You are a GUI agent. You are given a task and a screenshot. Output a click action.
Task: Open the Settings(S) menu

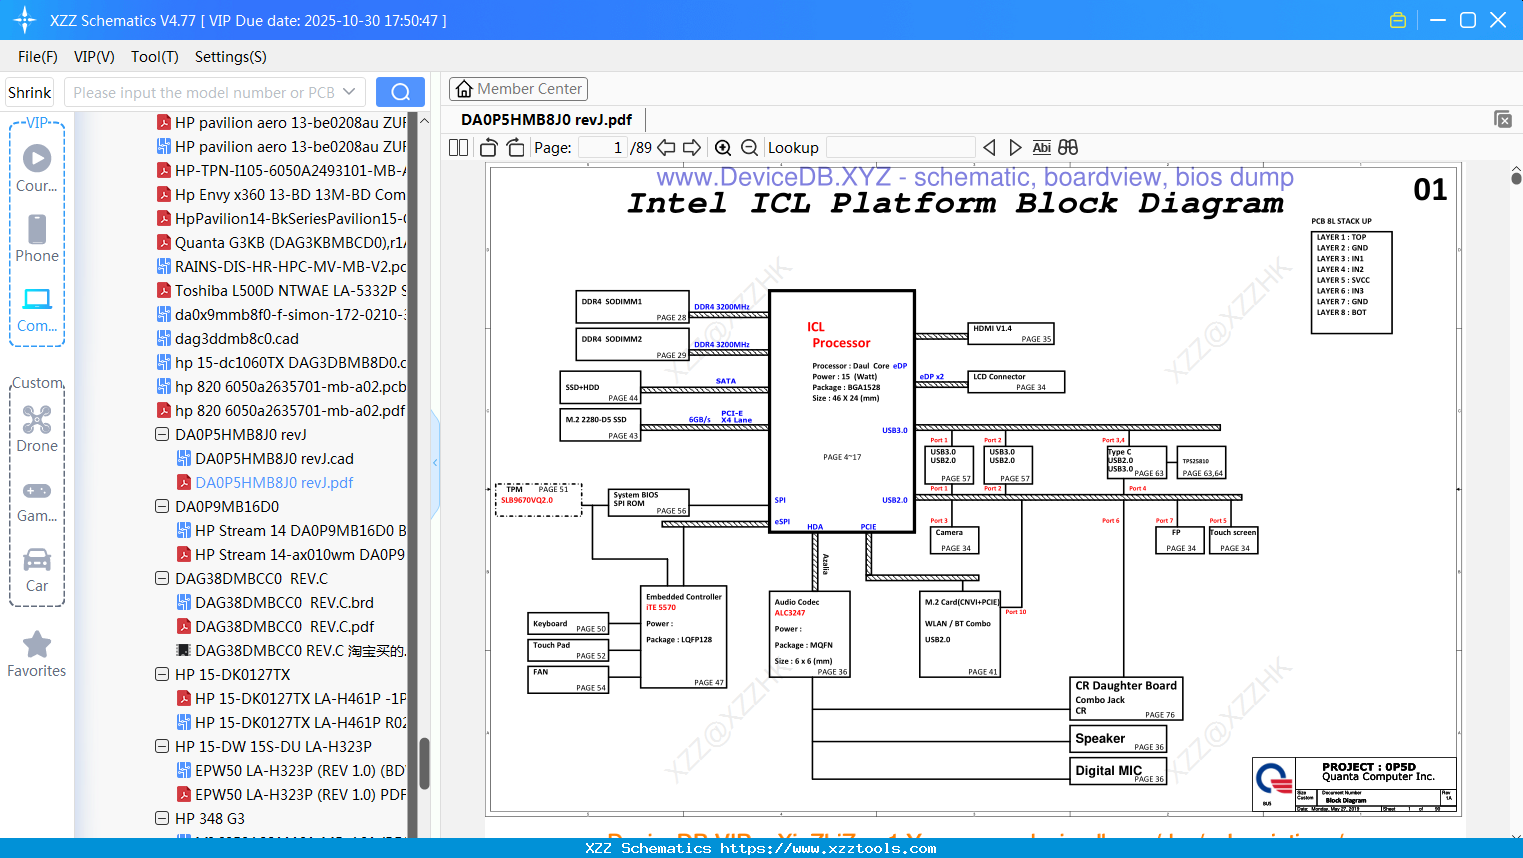pyautogui.click(x=231, y=57)
